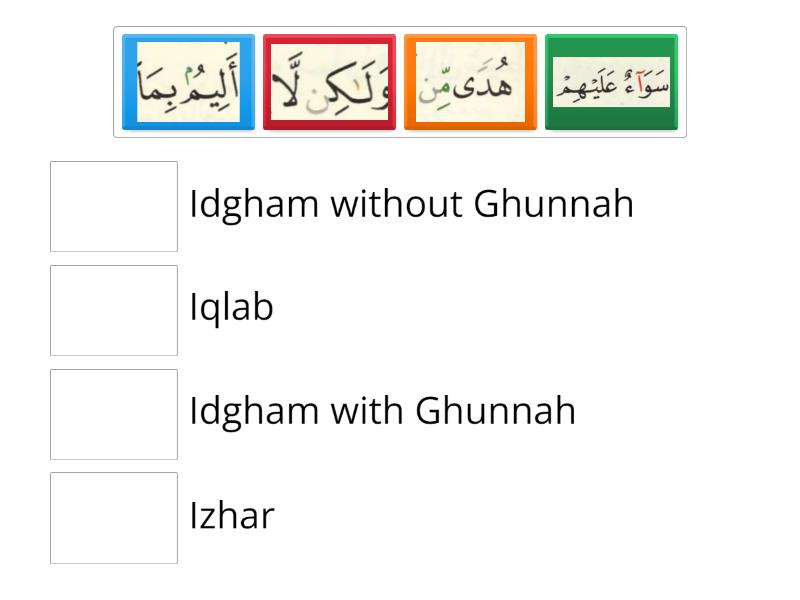
Task: Click the drop box for Idgham with Ghunnah
Action: (114, 414)
